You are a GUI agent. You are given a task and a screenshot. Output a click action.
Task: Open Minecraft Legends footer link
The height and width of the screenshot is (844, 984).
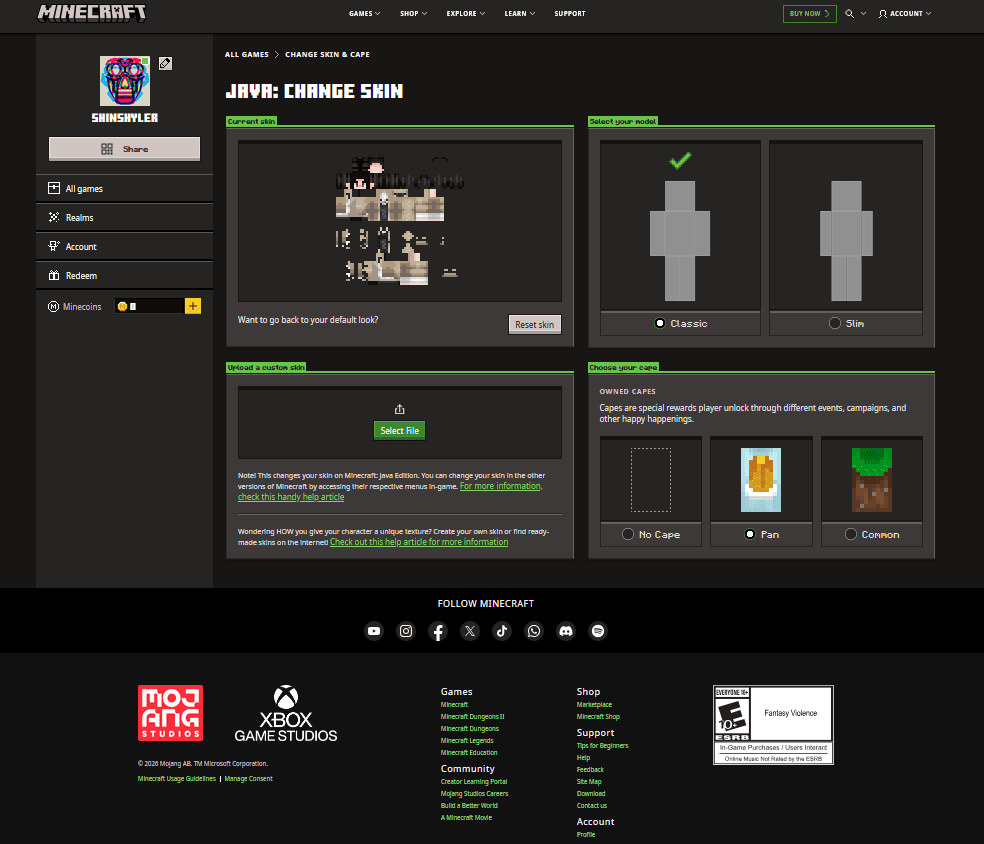[467, 740]
